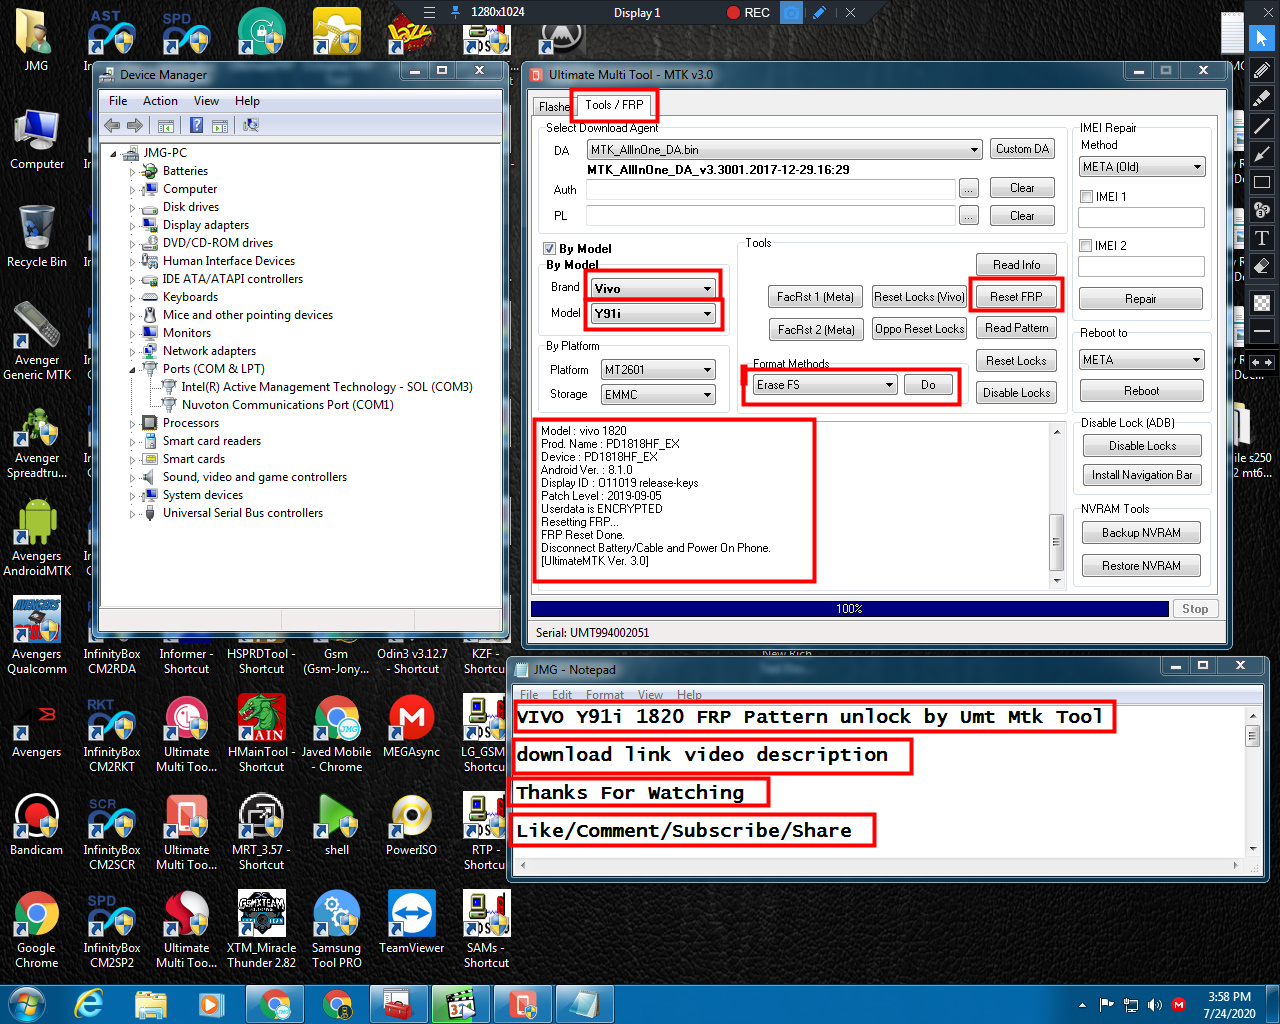
Task: Collapse the Ports (COM & LPT) tree node
Action: coord(131,368)
